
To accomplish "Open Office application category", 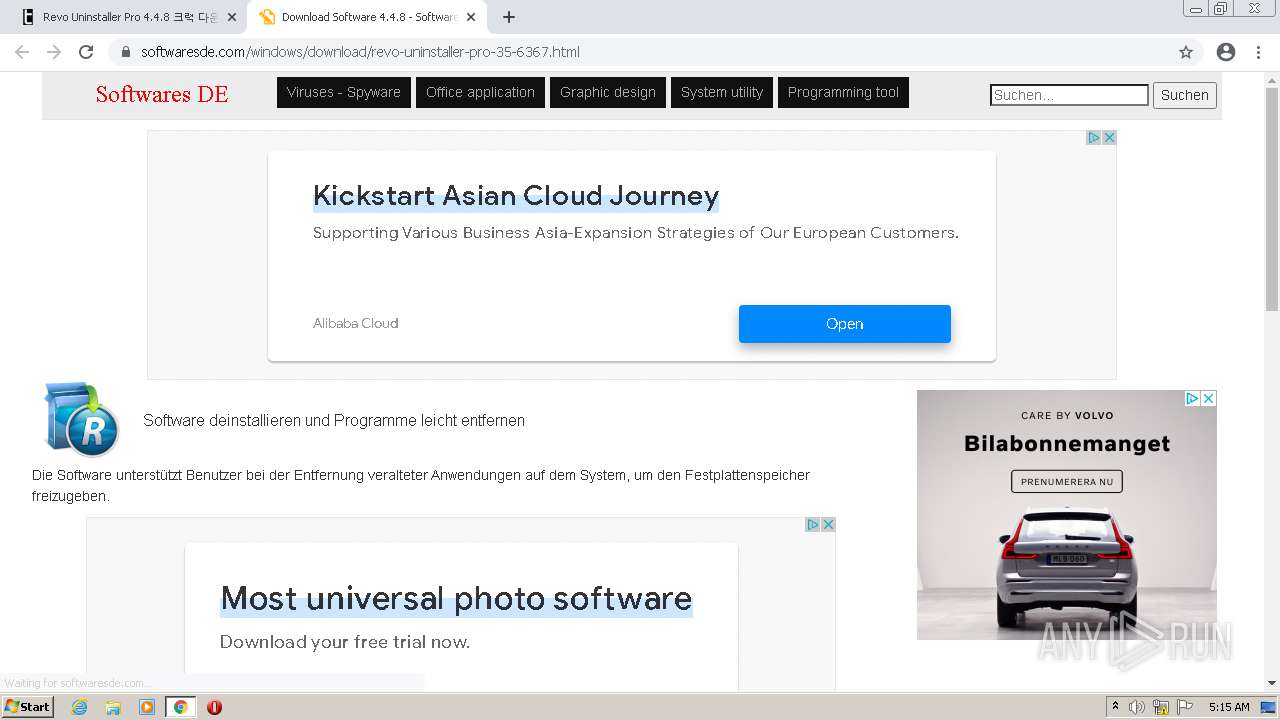I will pos(480,92).
